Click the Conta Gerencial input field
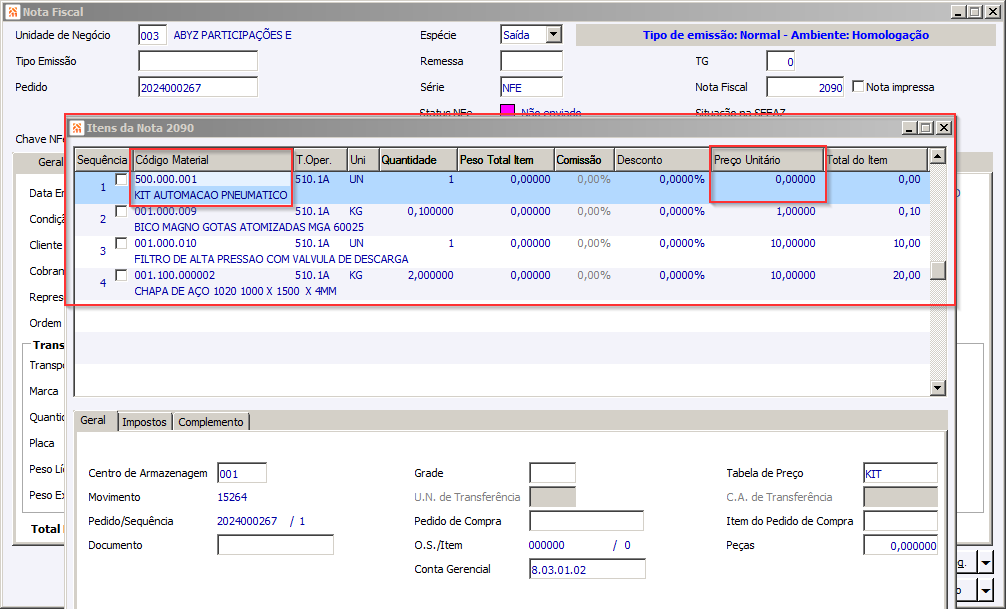This screenshot has height=609, width=1006. click(587, 569)
